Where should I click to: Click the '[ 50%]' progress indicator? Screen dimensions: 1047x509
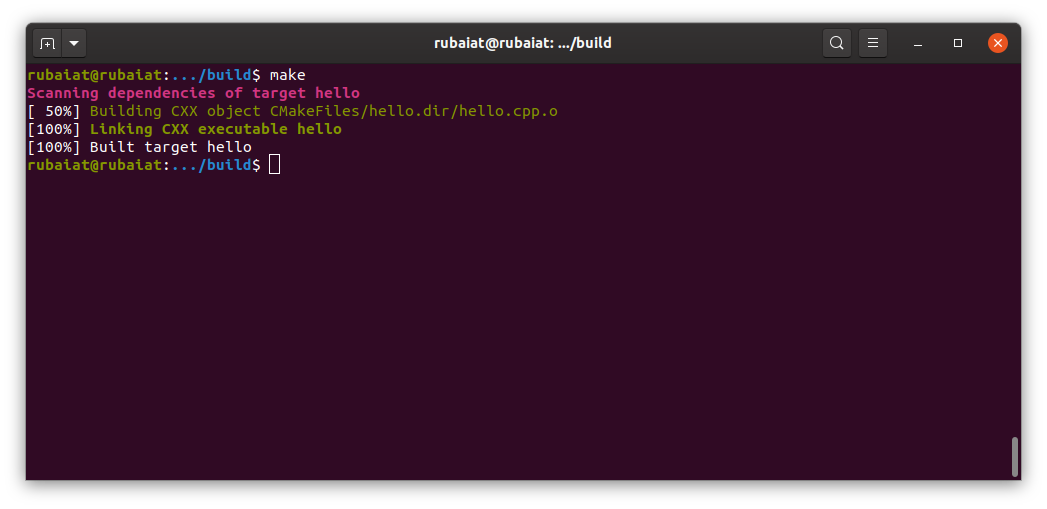pyautogui.click(x=54, y=111)
